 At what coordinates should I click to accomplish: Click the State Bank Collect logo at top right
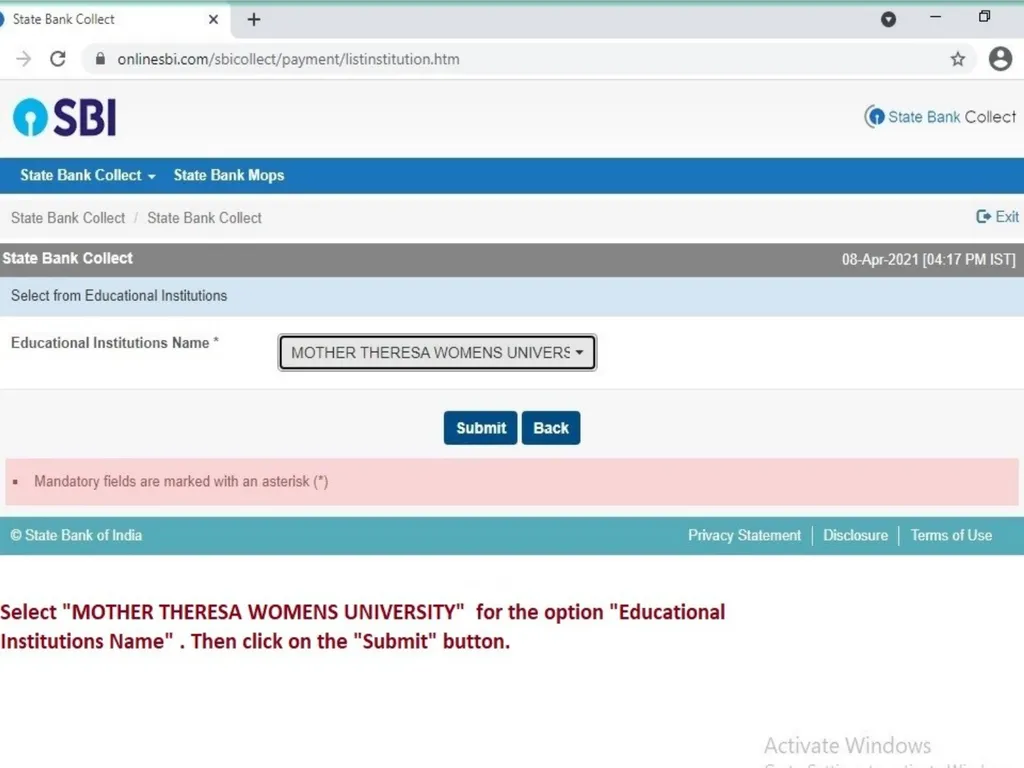point(940,117)
